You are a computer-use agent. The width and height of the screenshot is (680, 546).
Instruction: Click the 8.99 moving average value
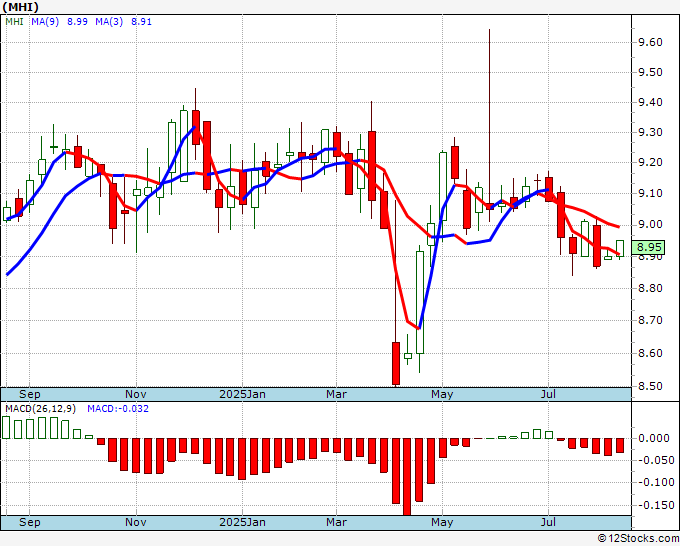click(77, 22)
